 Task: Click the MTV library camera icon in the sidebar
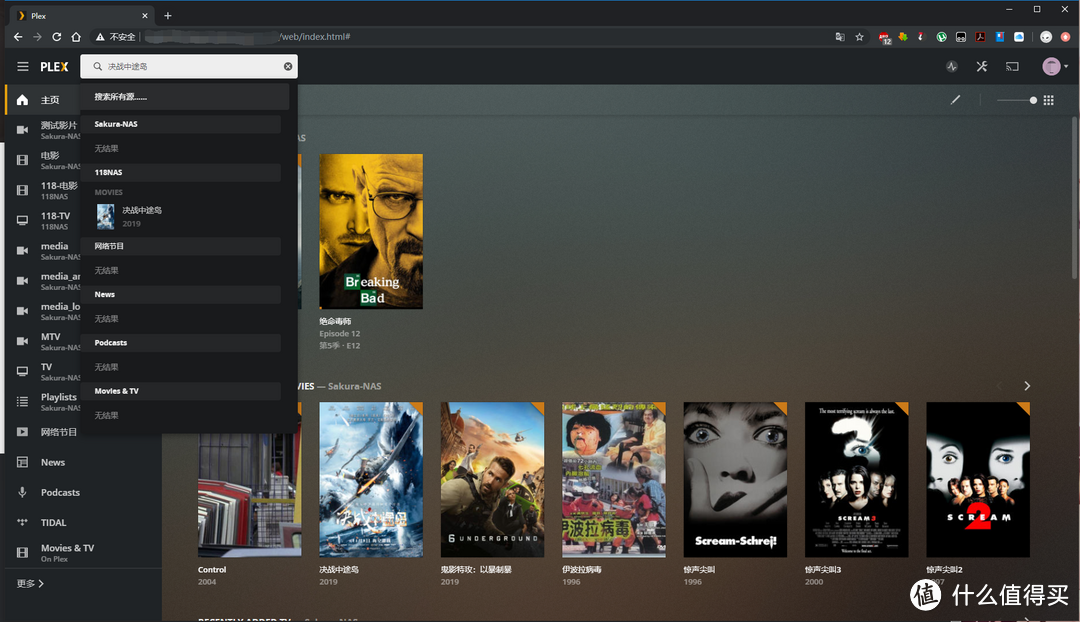tap(22, 341)
